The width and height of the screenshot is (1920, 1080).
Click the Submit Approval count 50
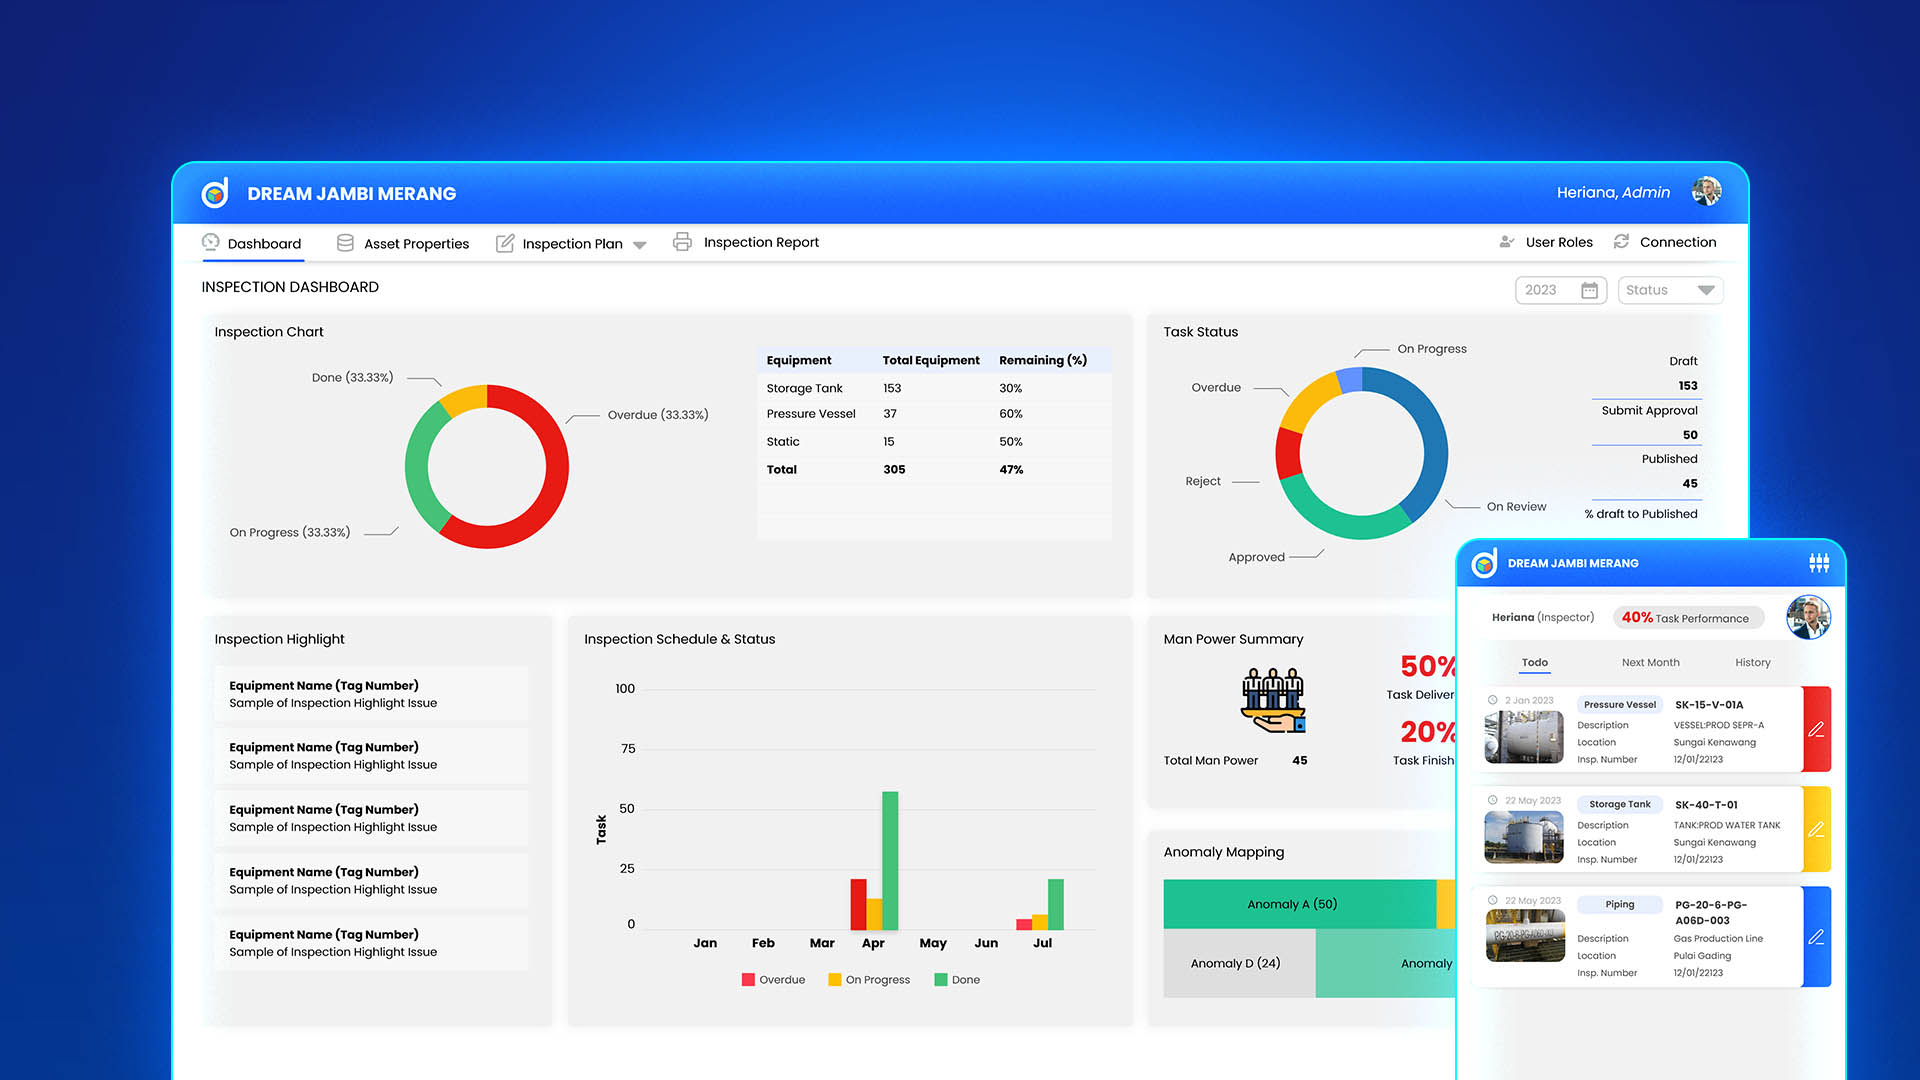click(x=1690, y=435)
